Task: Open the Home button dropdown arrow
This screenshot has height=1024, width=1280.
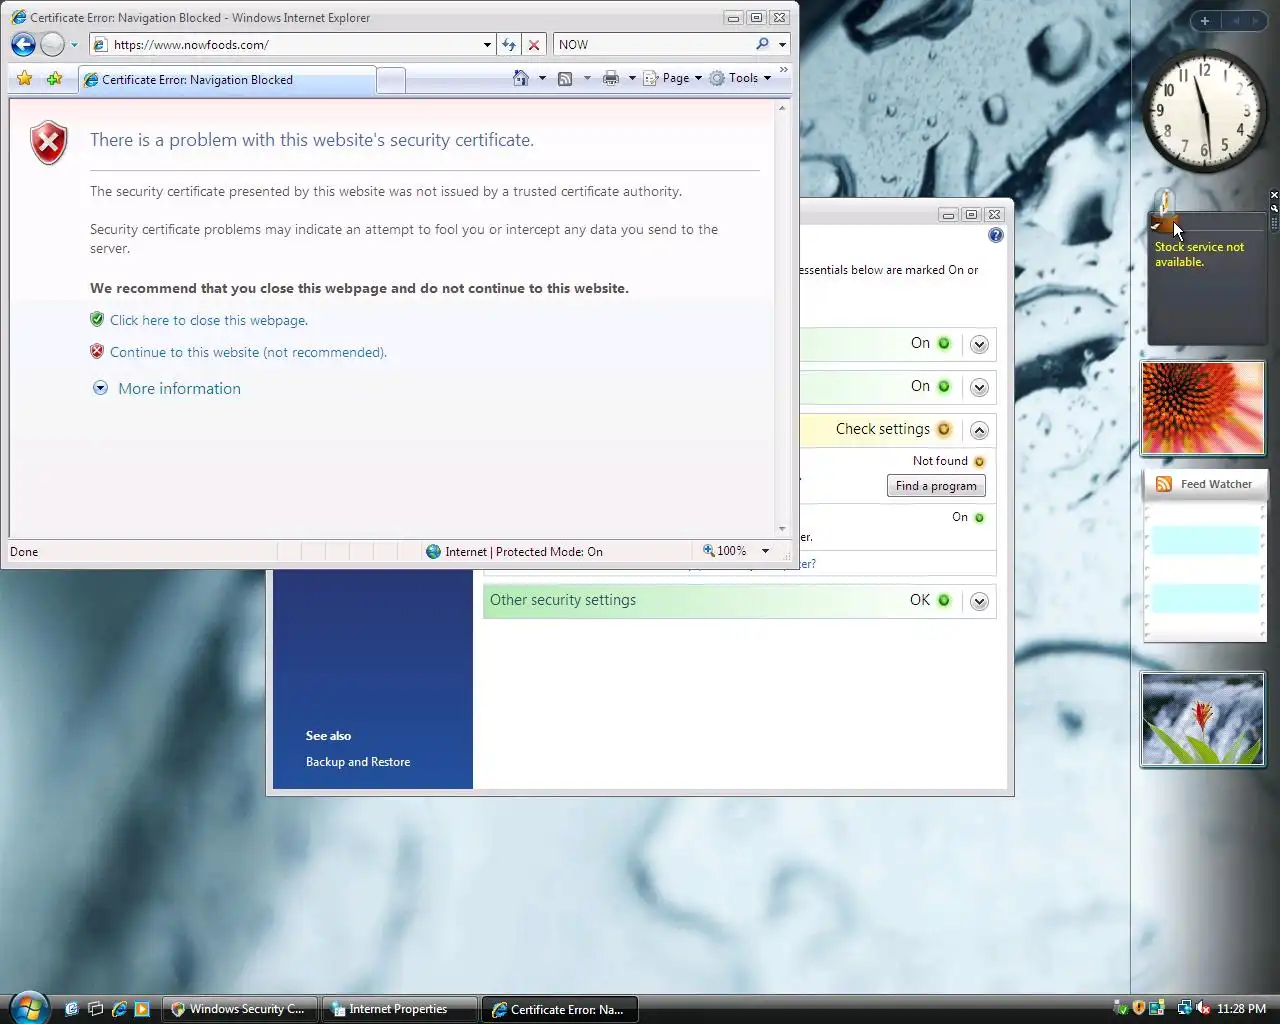Action: 543,78
